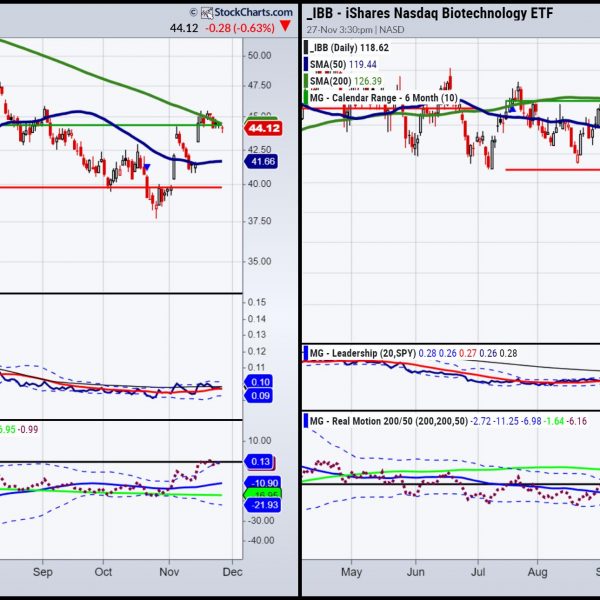The height and width of the screenshot is (600, 600).
Task: Select the SMA(50) 119.44 legend entry
Action: [343, 64]
